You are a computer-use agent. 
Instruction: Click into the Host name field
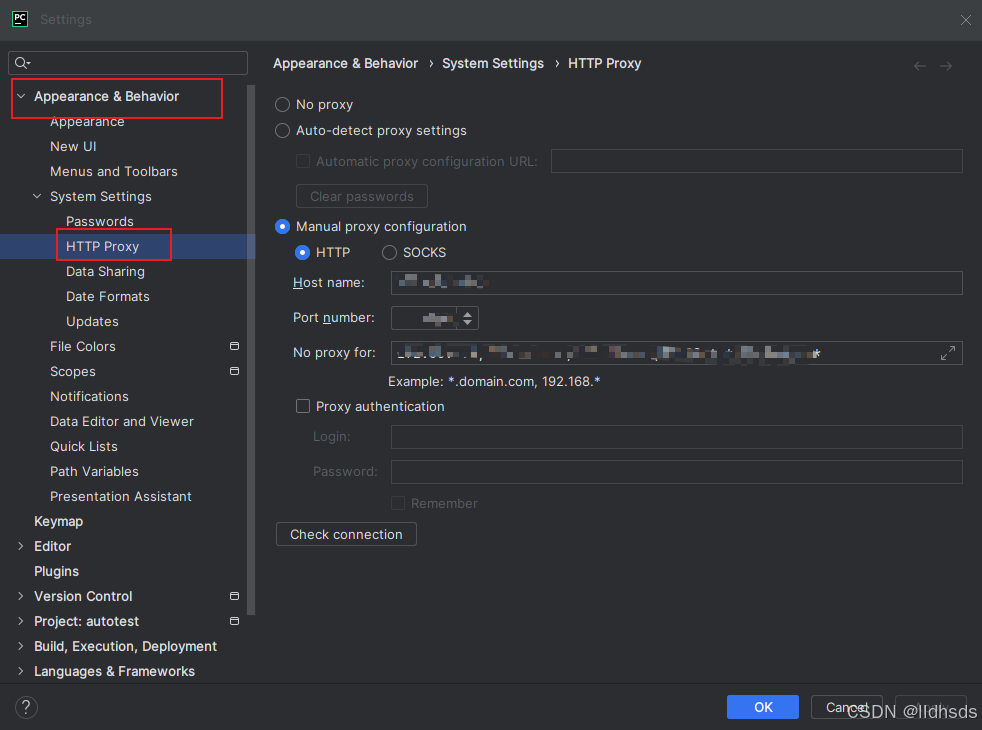point(676,282)
